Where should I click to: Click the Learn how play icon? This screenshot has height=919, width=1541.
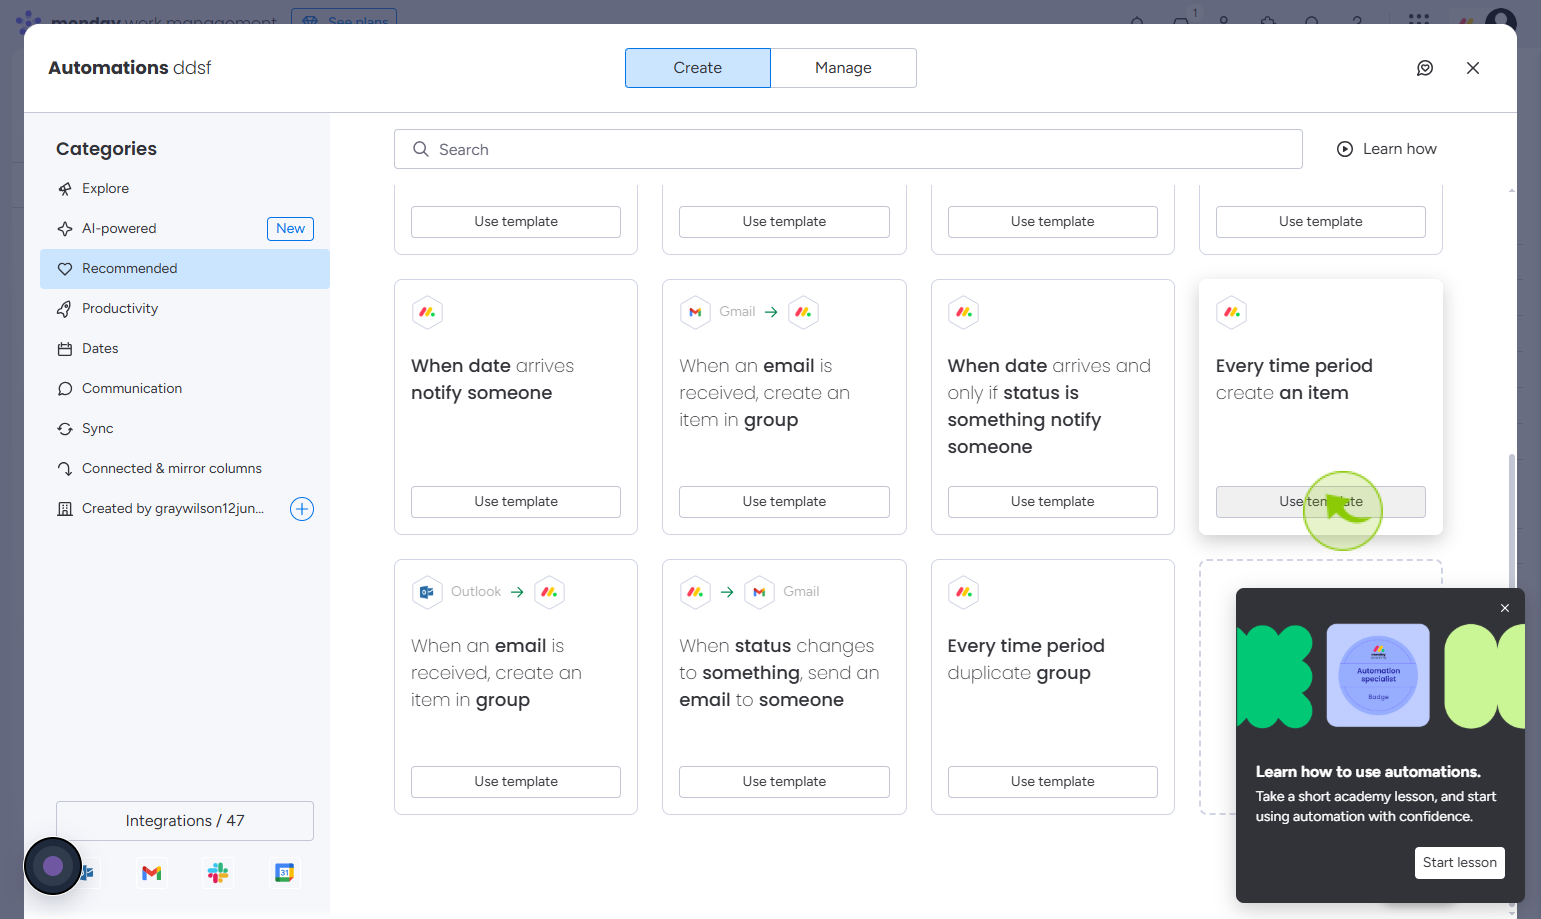click(1345, 149)
